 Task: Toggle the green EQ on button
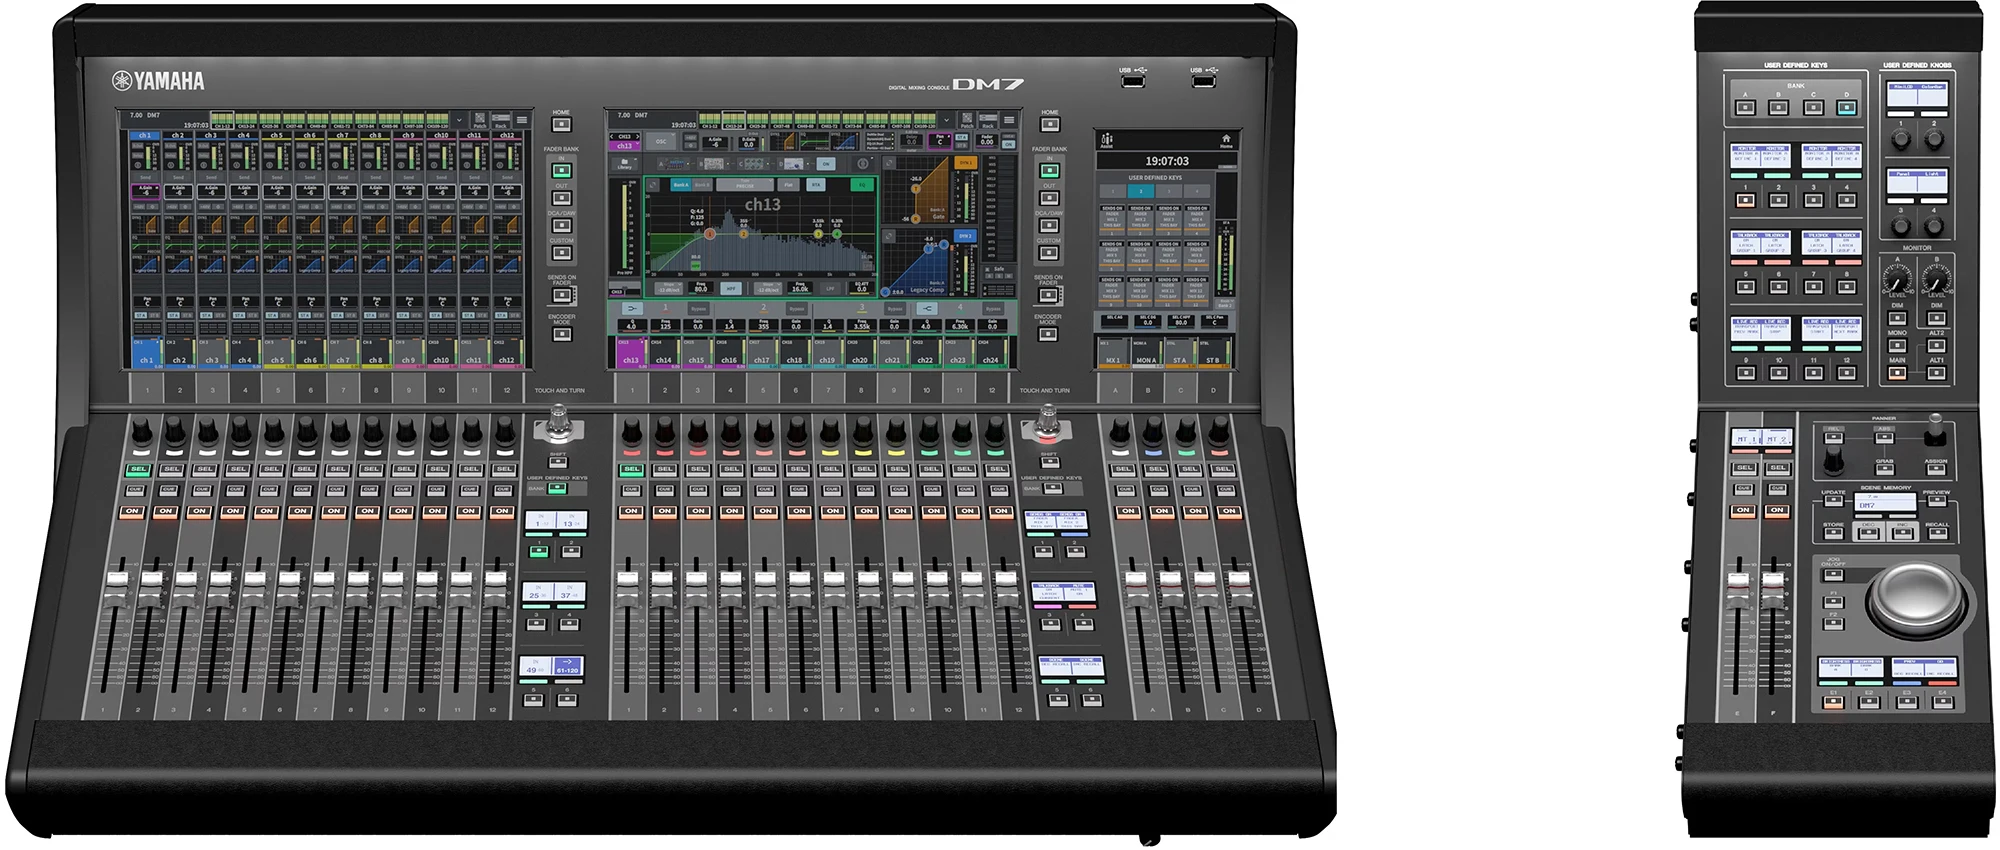coord(862,185)
